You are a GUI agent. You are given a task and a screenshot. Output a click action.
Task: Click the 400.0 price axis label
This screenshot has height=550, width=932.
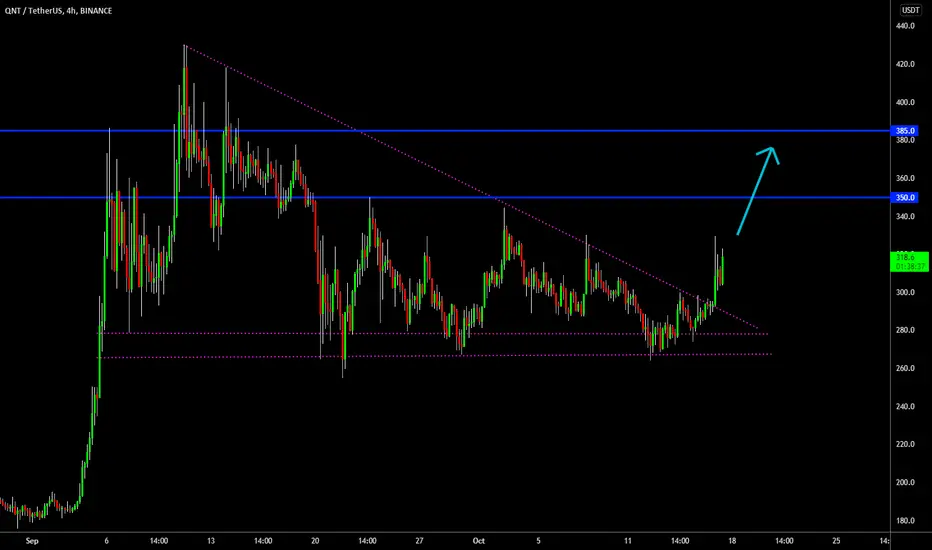[x=905, y=102]
